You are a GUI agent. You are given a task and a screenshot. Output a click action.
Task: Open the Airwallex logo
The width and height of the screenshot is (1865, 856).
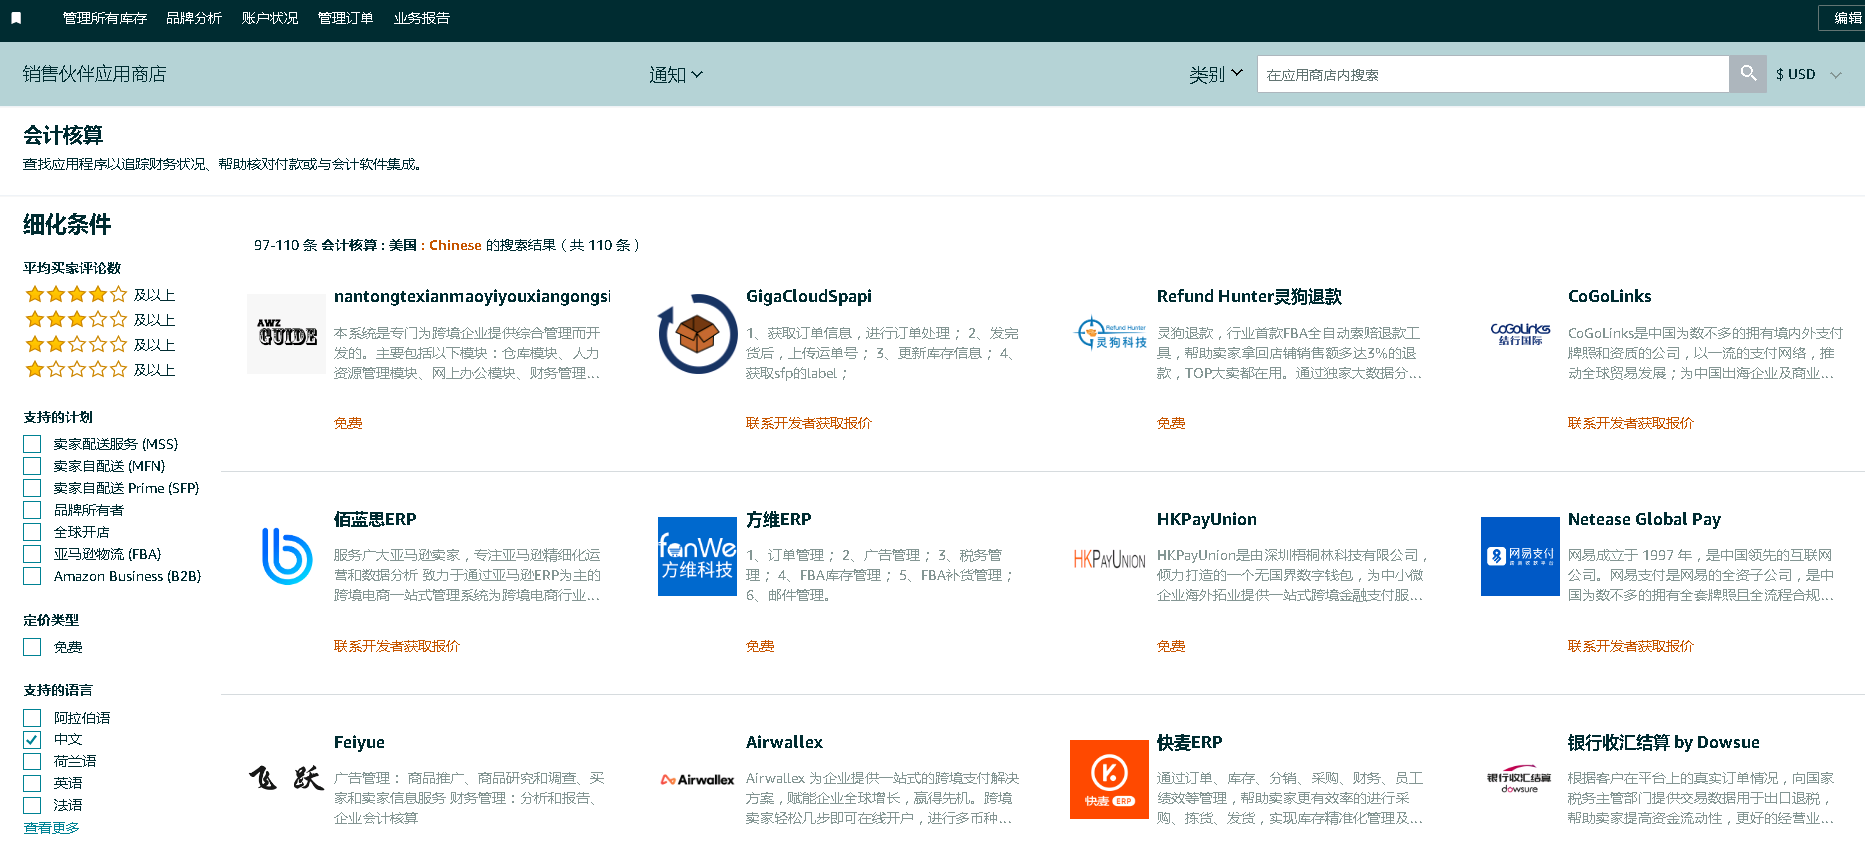698,779
